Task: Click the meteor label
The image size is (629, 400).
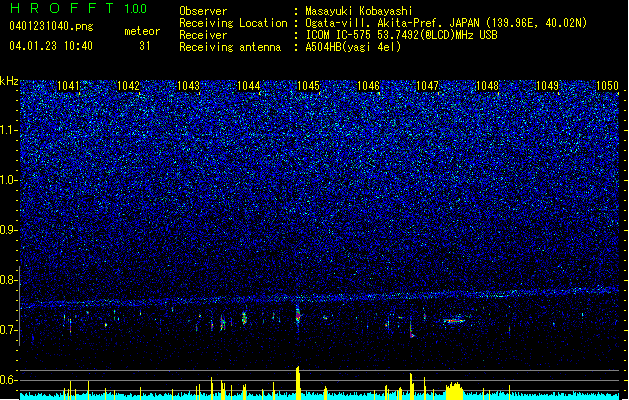Action: [142, 31]
